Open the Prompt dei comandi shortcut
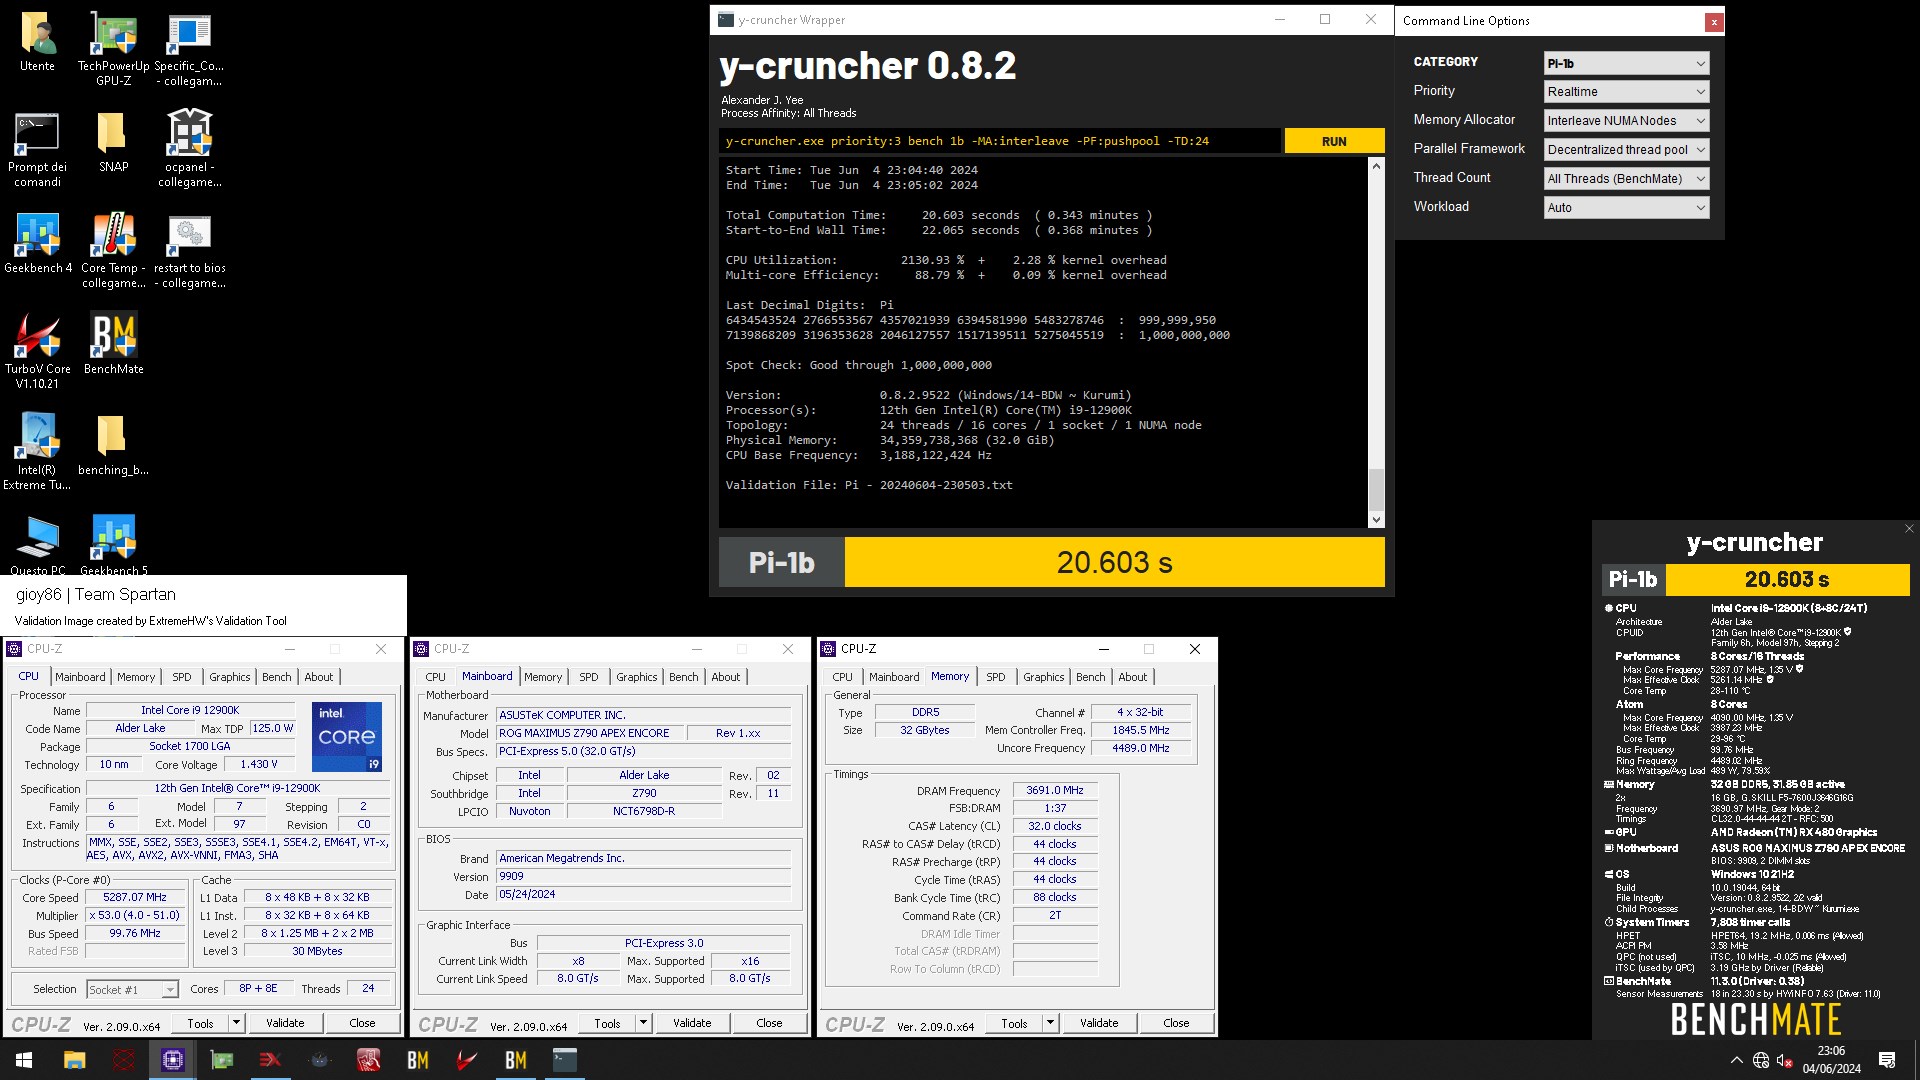The width and height of the screenshot is (1920, 1080). 38,150
